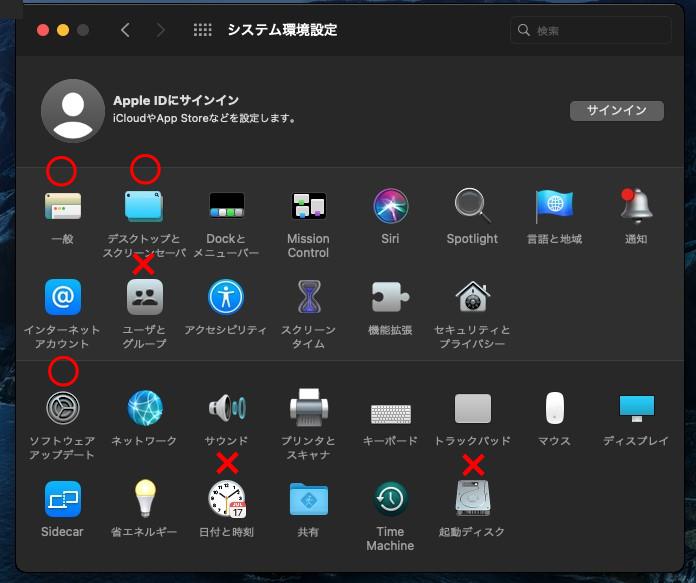Minimize window with yellow button
Viewport: 696px width, 583px height.
63,30
